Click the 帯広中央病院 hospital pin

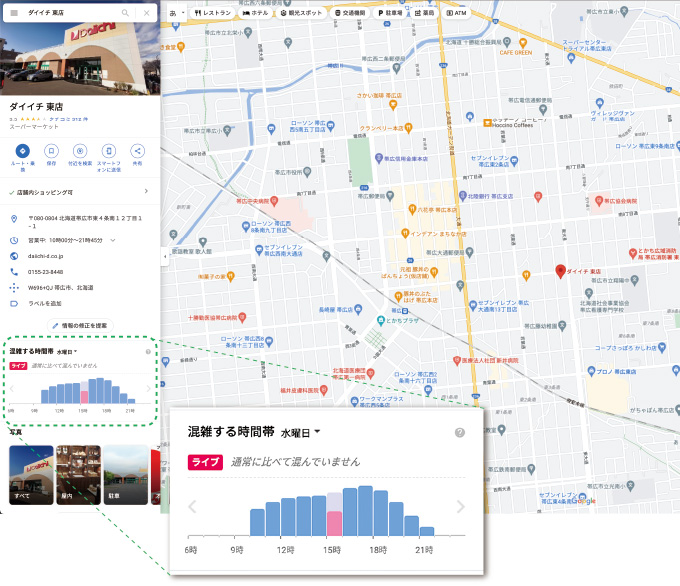274,201
